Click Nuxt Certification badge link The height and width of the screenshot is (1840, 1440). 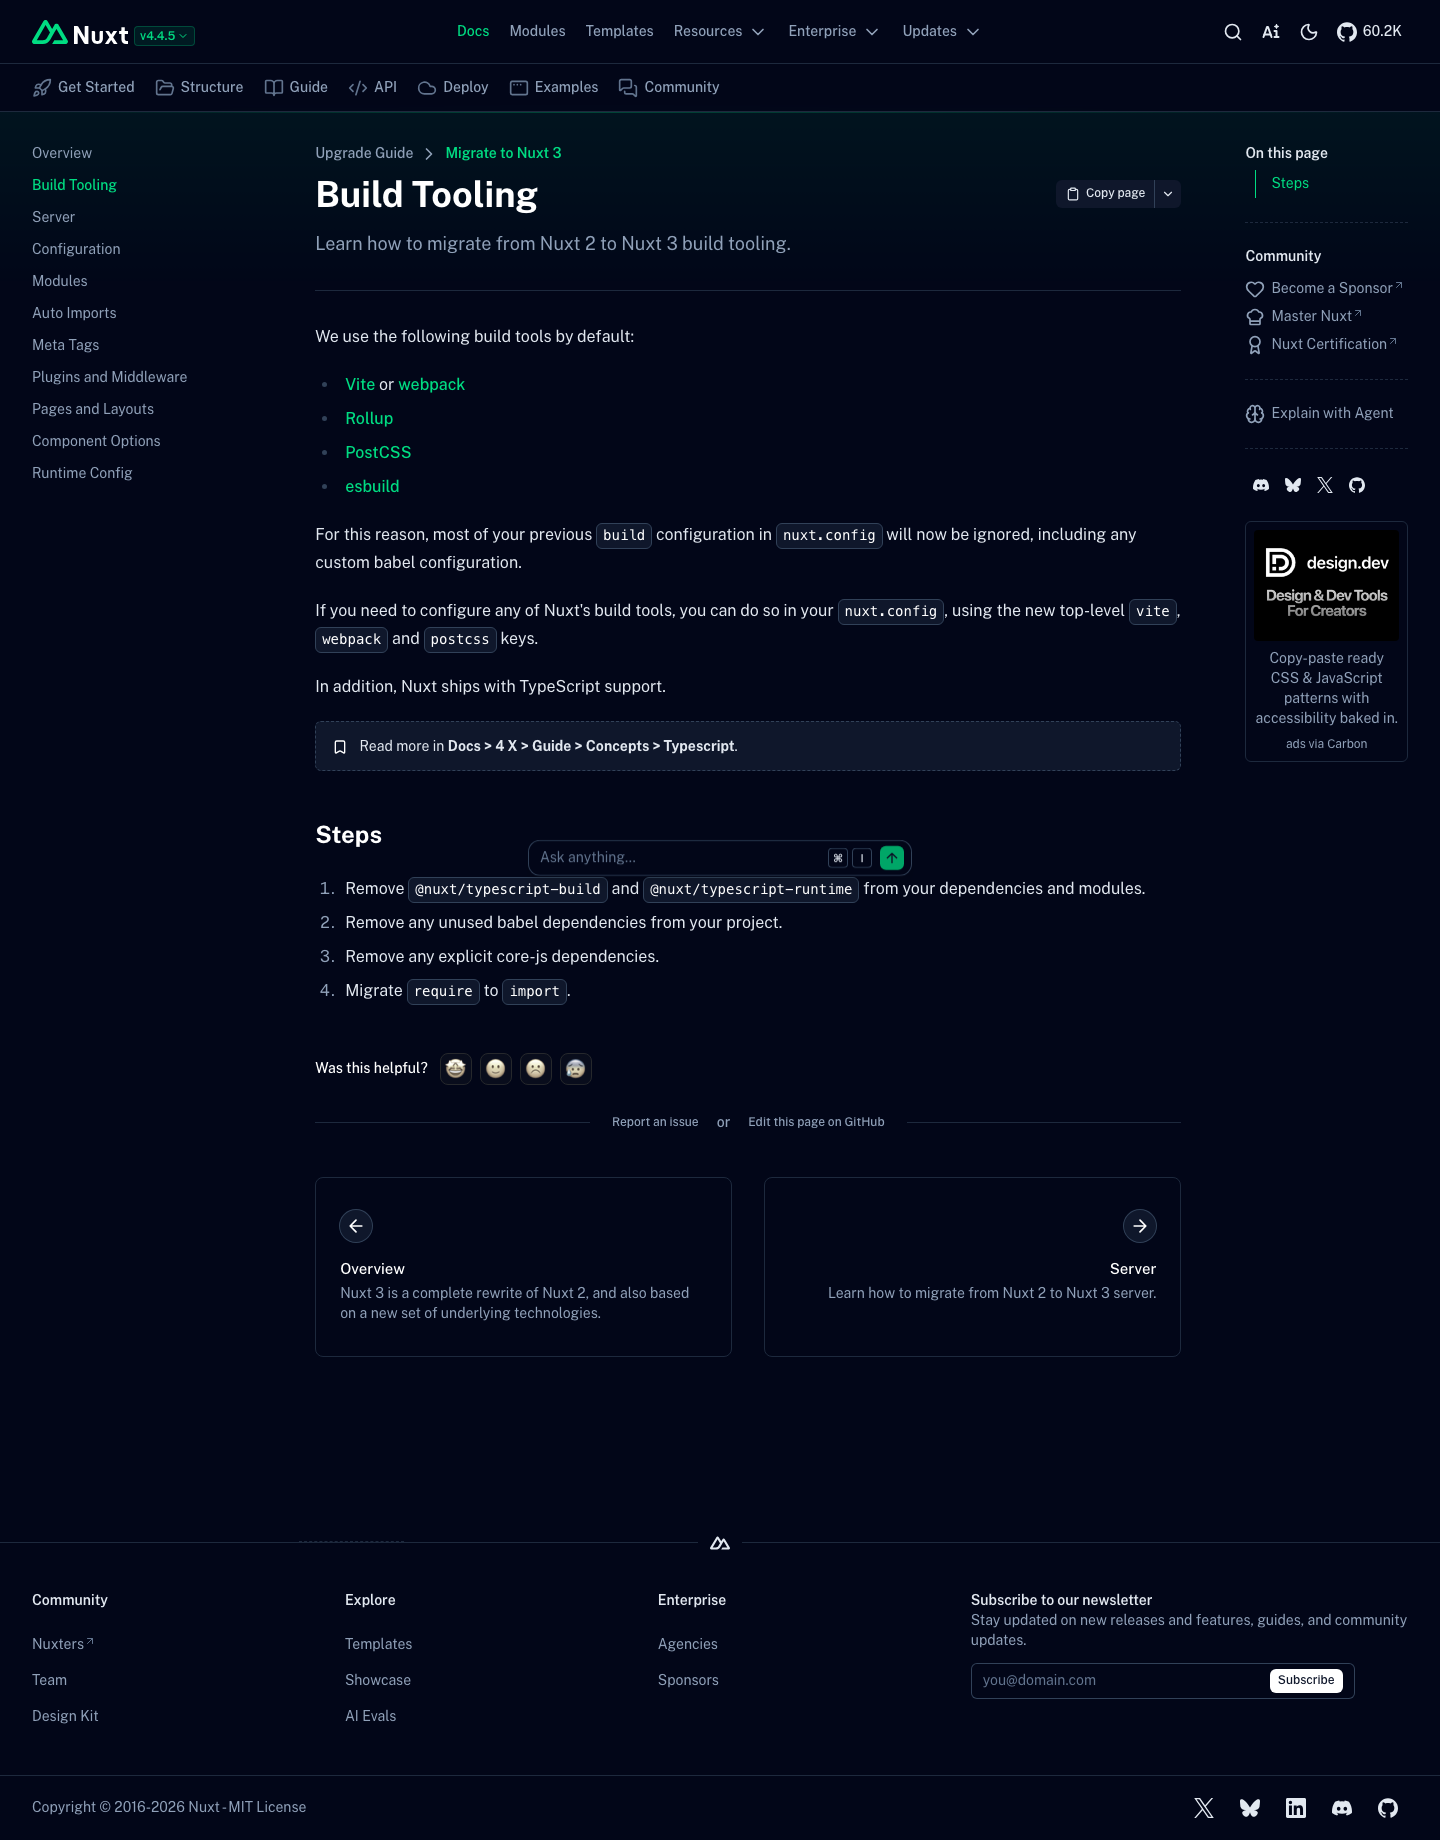[1321, 344]
